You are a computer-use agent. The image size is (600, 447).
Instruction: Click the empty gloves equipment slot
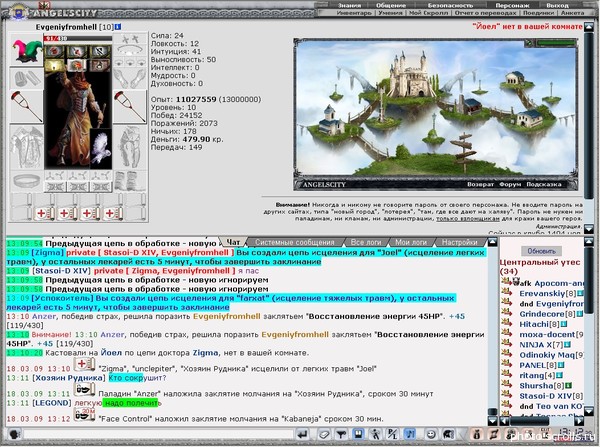pyautogui.click(x=130, y=79)
